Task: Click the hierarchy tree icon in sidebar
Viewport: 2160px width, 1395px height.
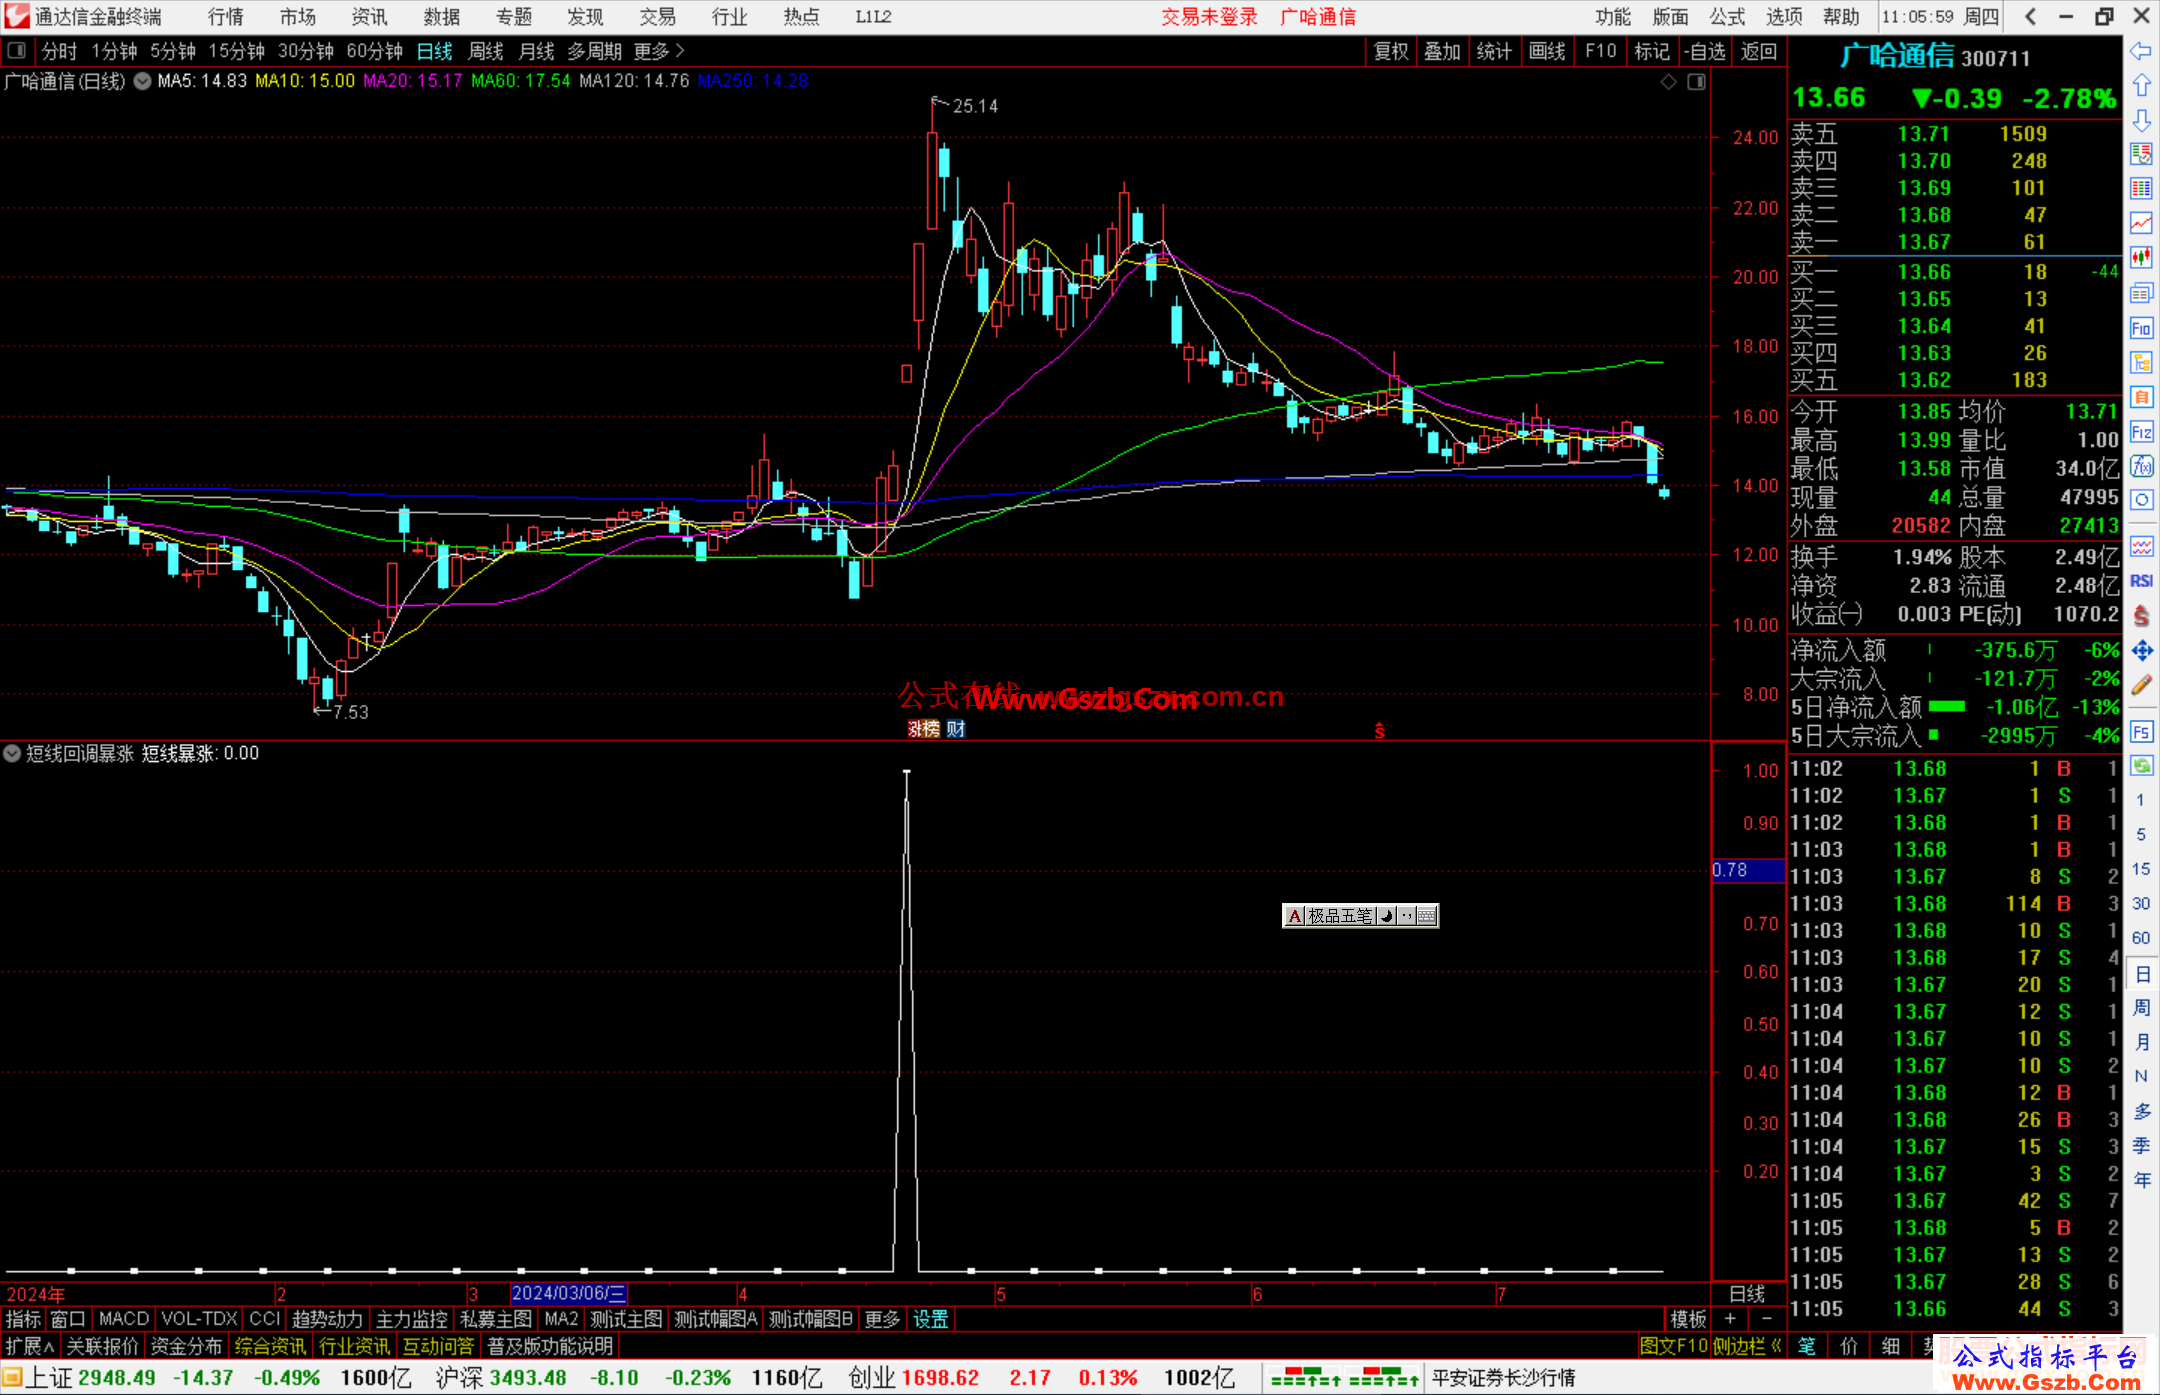Action: (x=2141, y=362)
